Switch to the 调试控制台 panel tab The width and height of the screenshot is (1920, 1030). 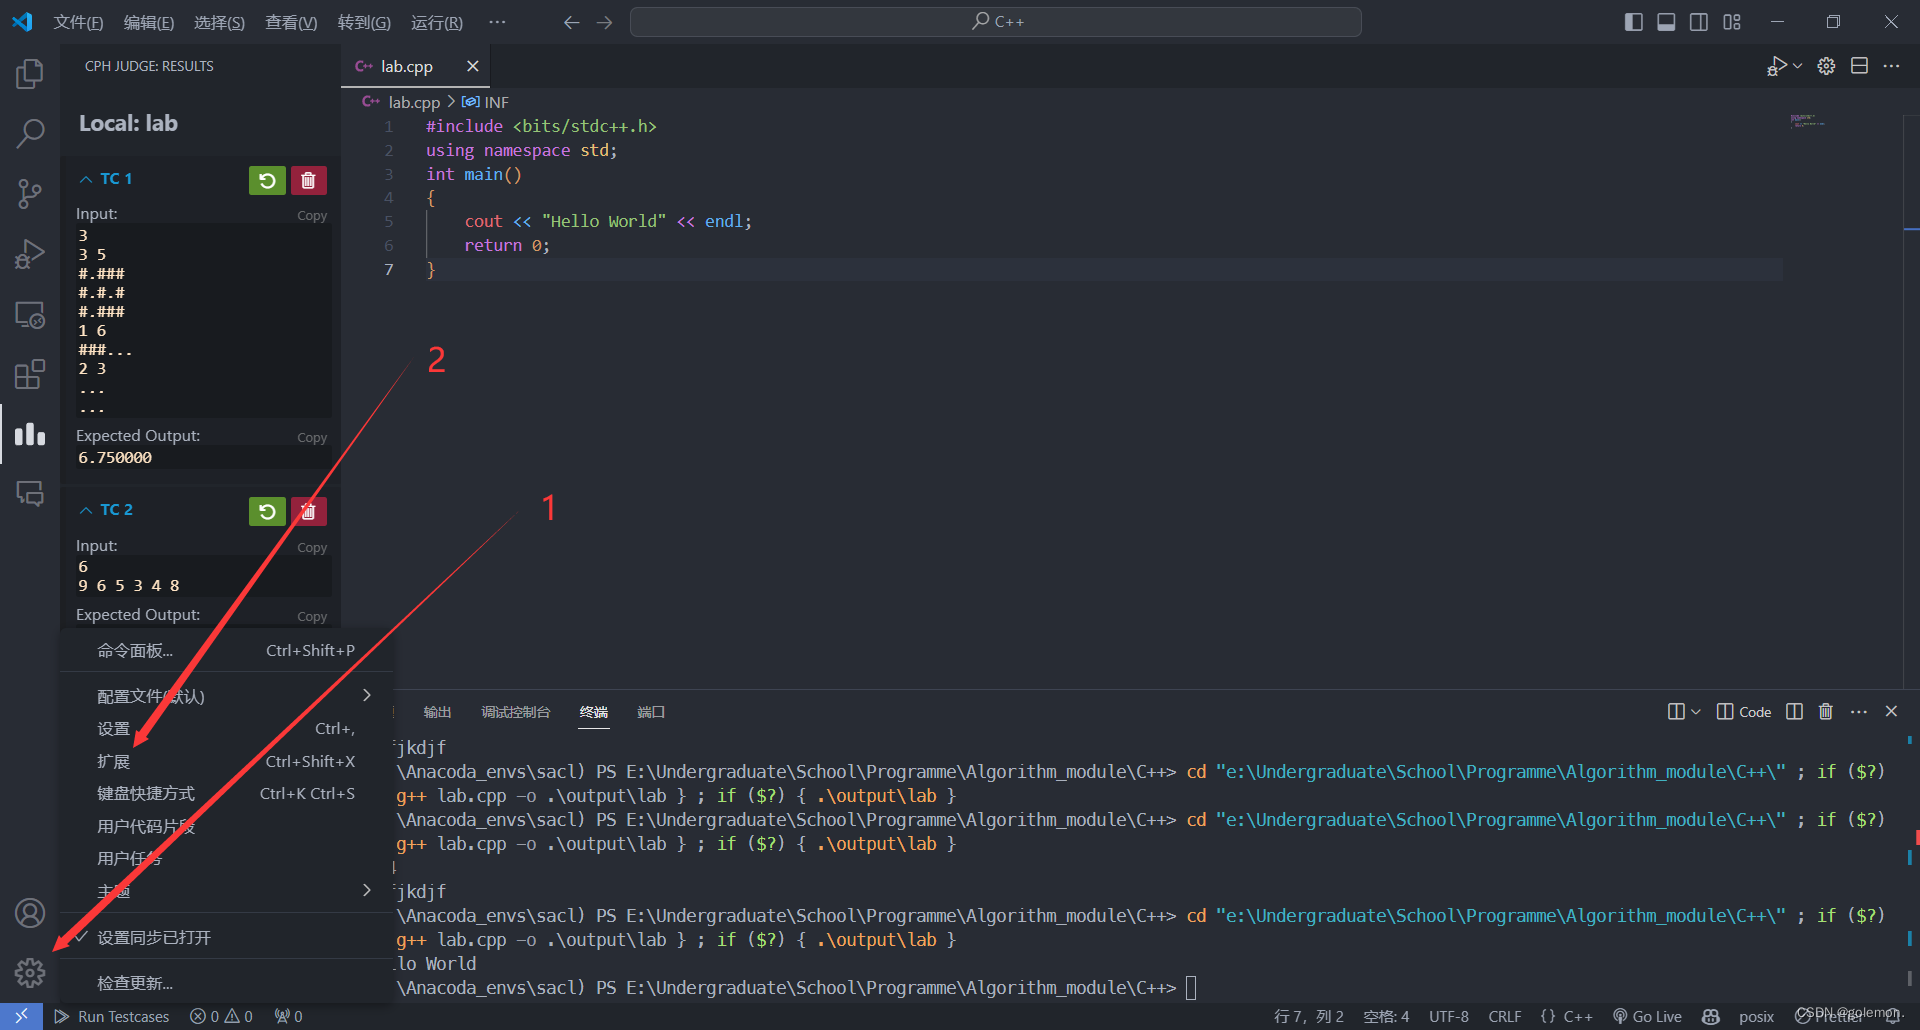[516, 712]
